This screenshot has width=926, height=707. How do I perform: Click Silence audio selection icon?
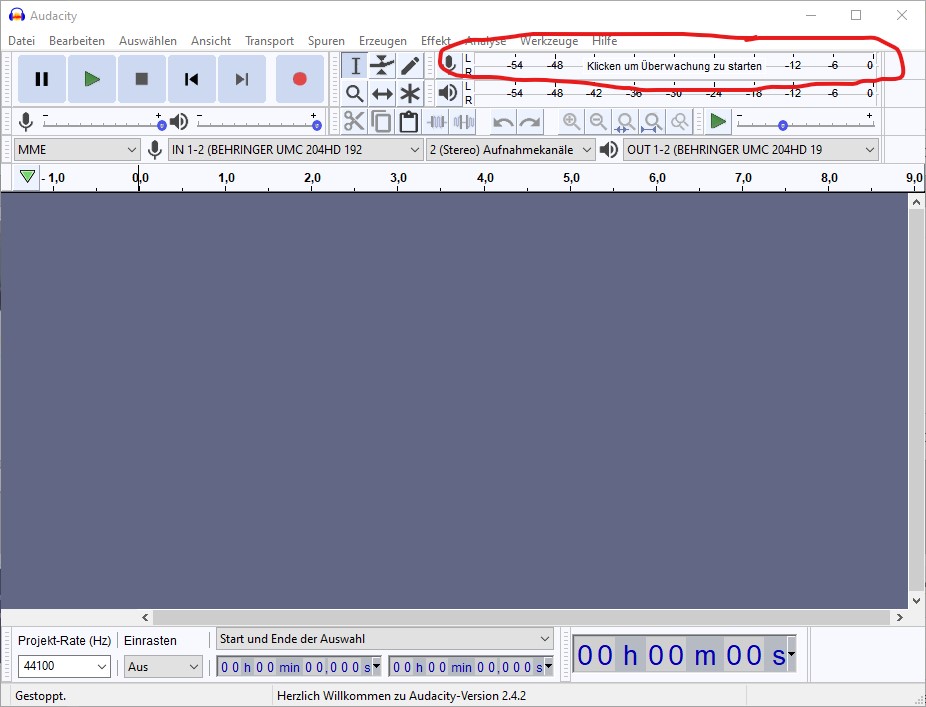464,122
